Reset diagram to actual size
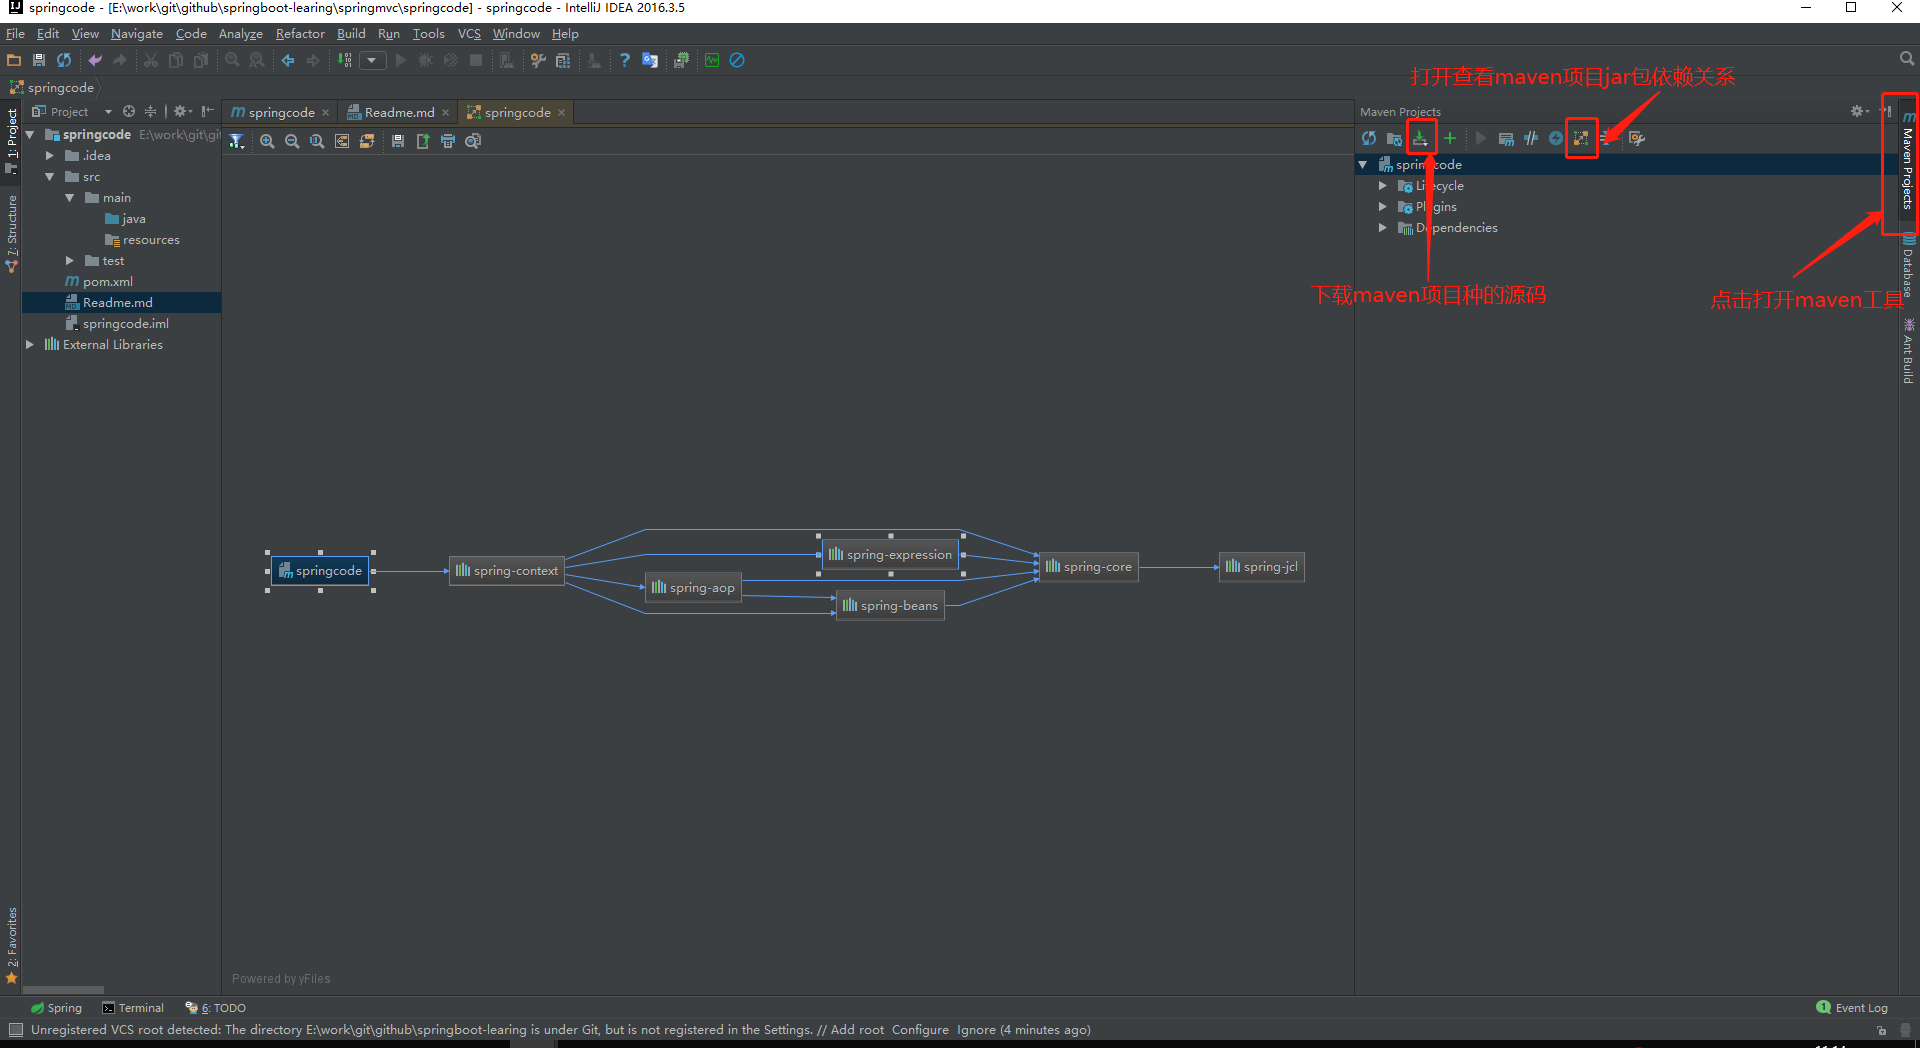 pos(317,141)
